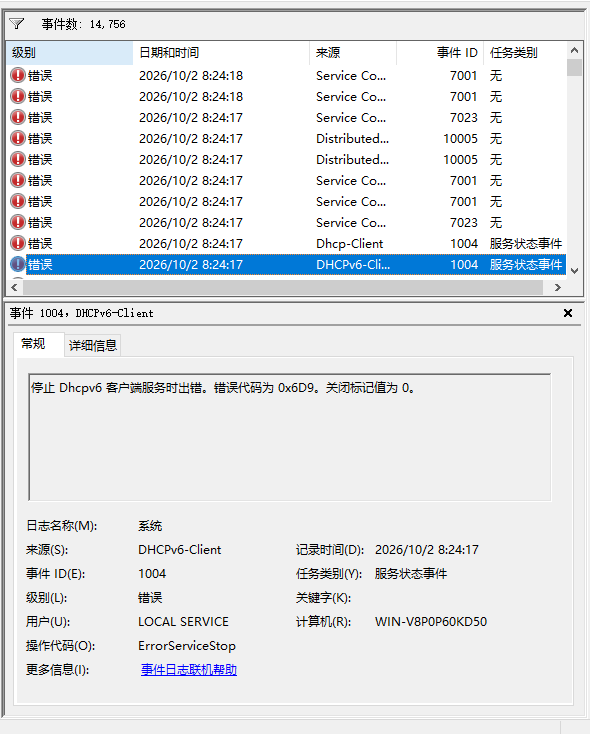Click the 错误 value next to 级别(L)
The image size is (590, 734).
coord(150,598)
